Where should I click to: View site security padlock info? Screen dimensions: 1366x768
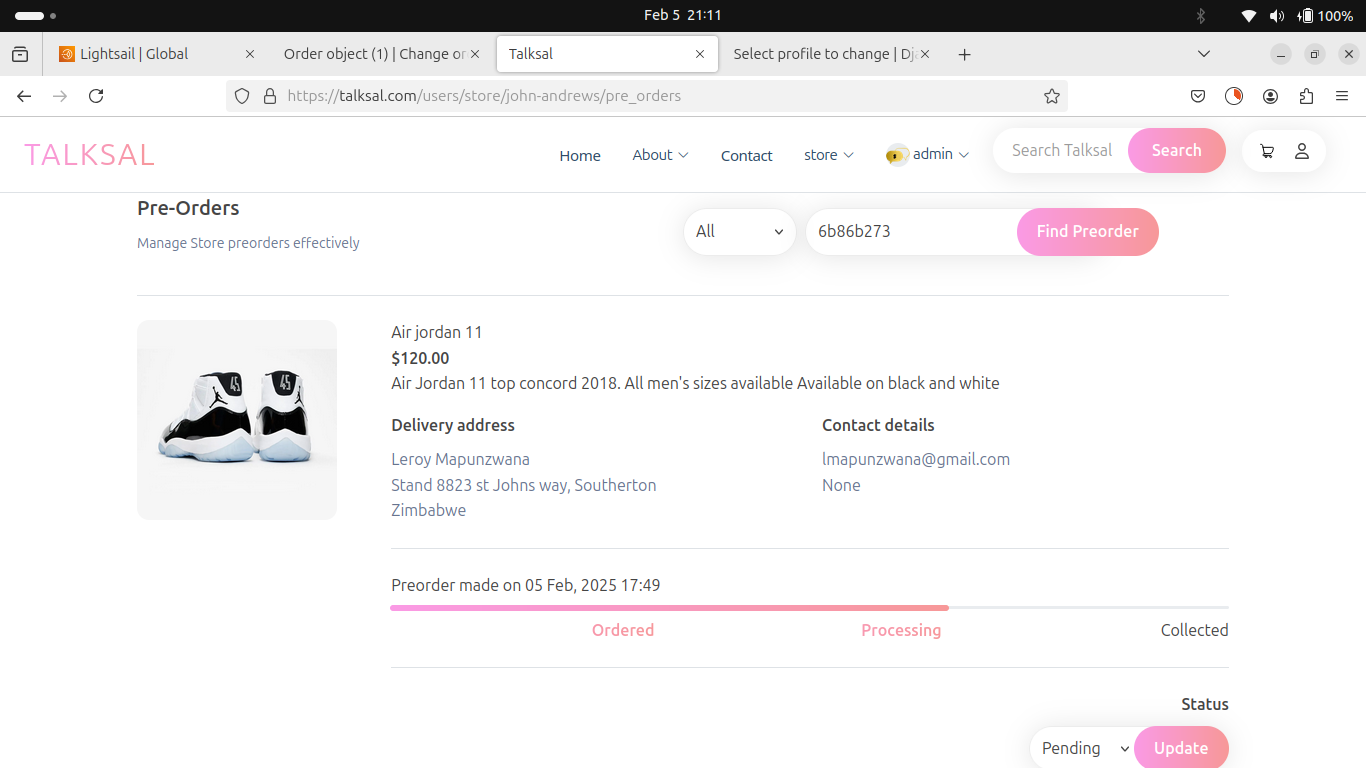269,96
